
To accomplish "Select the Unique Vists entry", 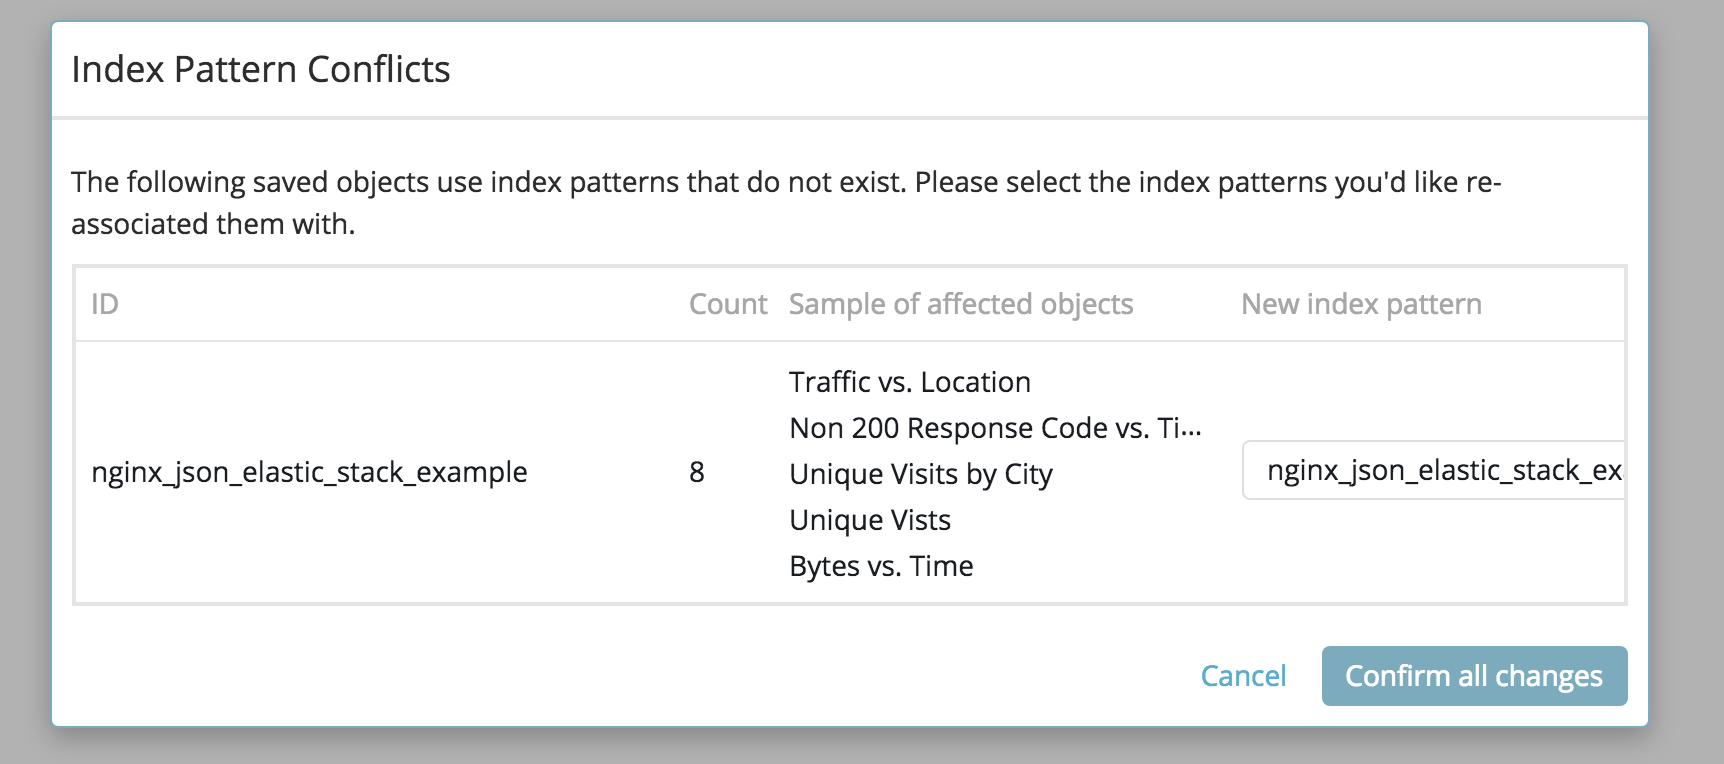I will (869, 520).
